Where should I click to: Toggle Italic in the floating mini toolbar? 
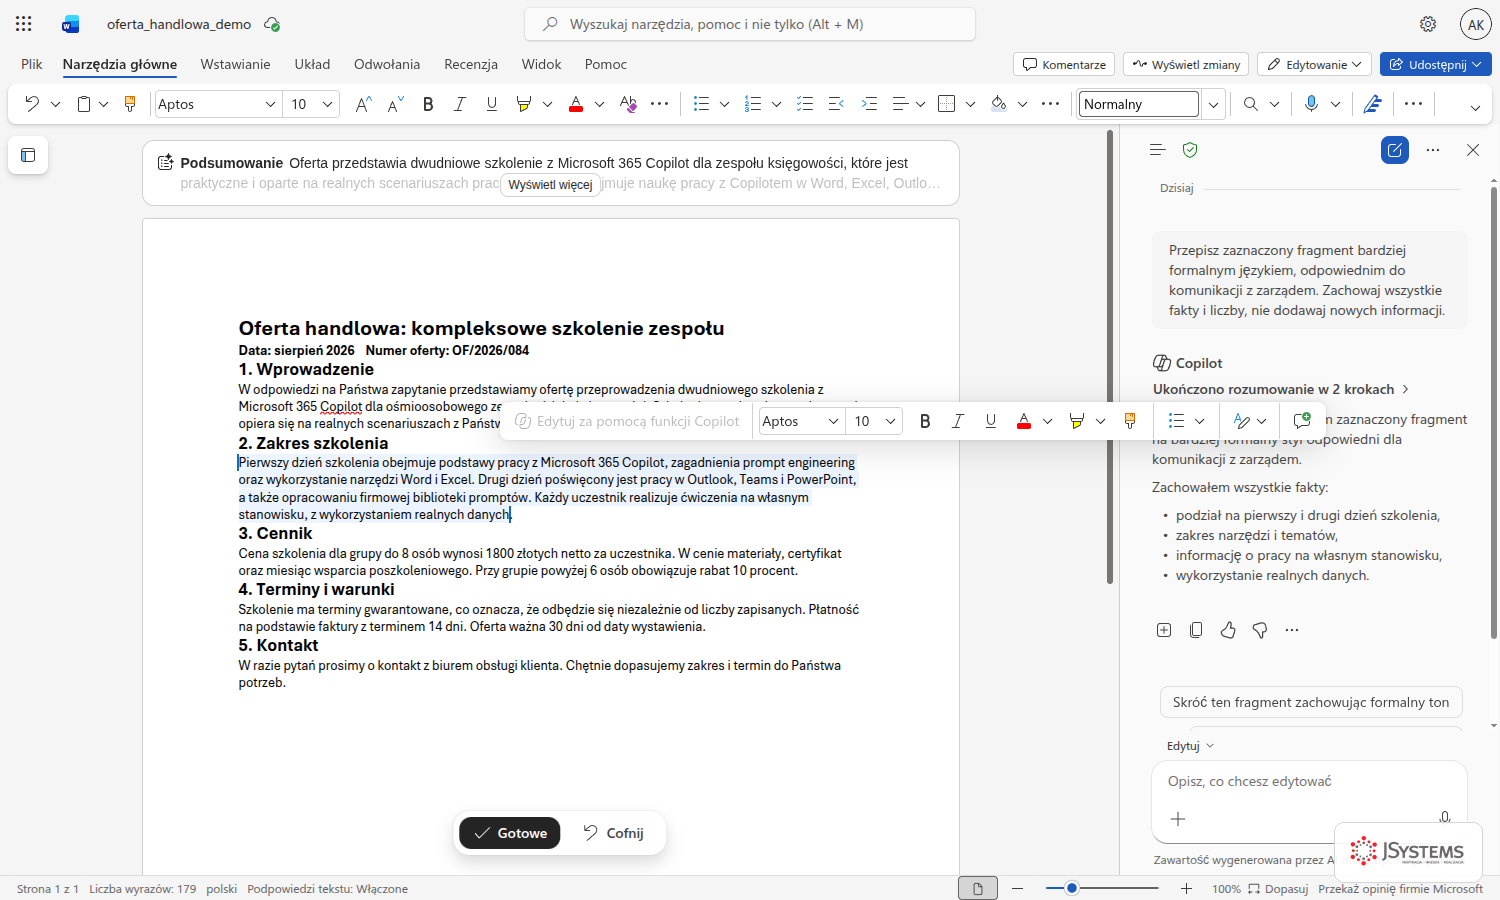(957, 421)
